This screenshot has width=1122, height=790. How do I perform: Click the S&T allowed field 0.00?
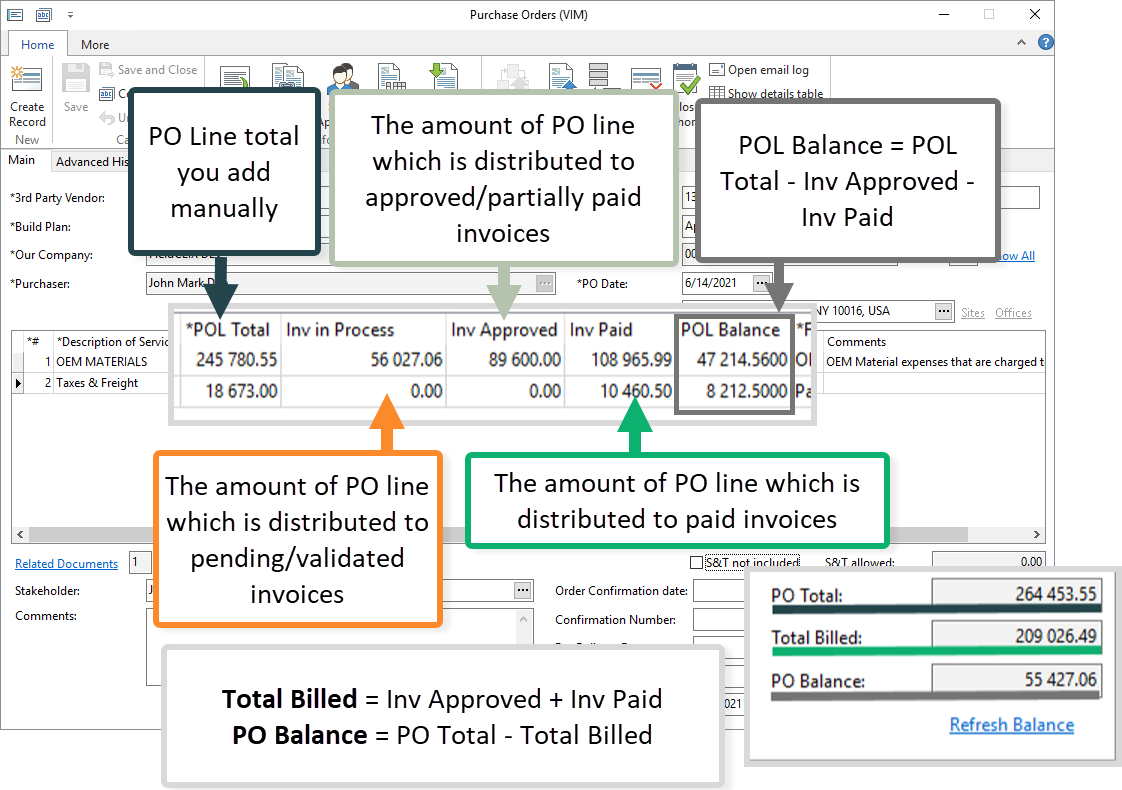pyautogui.click(x=988, y=562)
